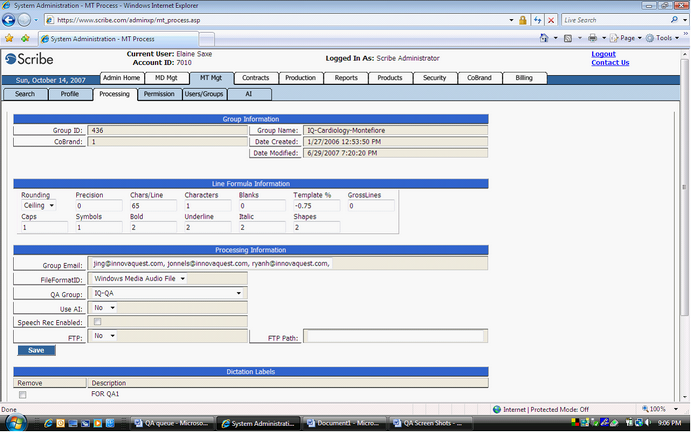Open the Search sub-tab
Viewport: 691px width, 432px height.
(25, 94)
